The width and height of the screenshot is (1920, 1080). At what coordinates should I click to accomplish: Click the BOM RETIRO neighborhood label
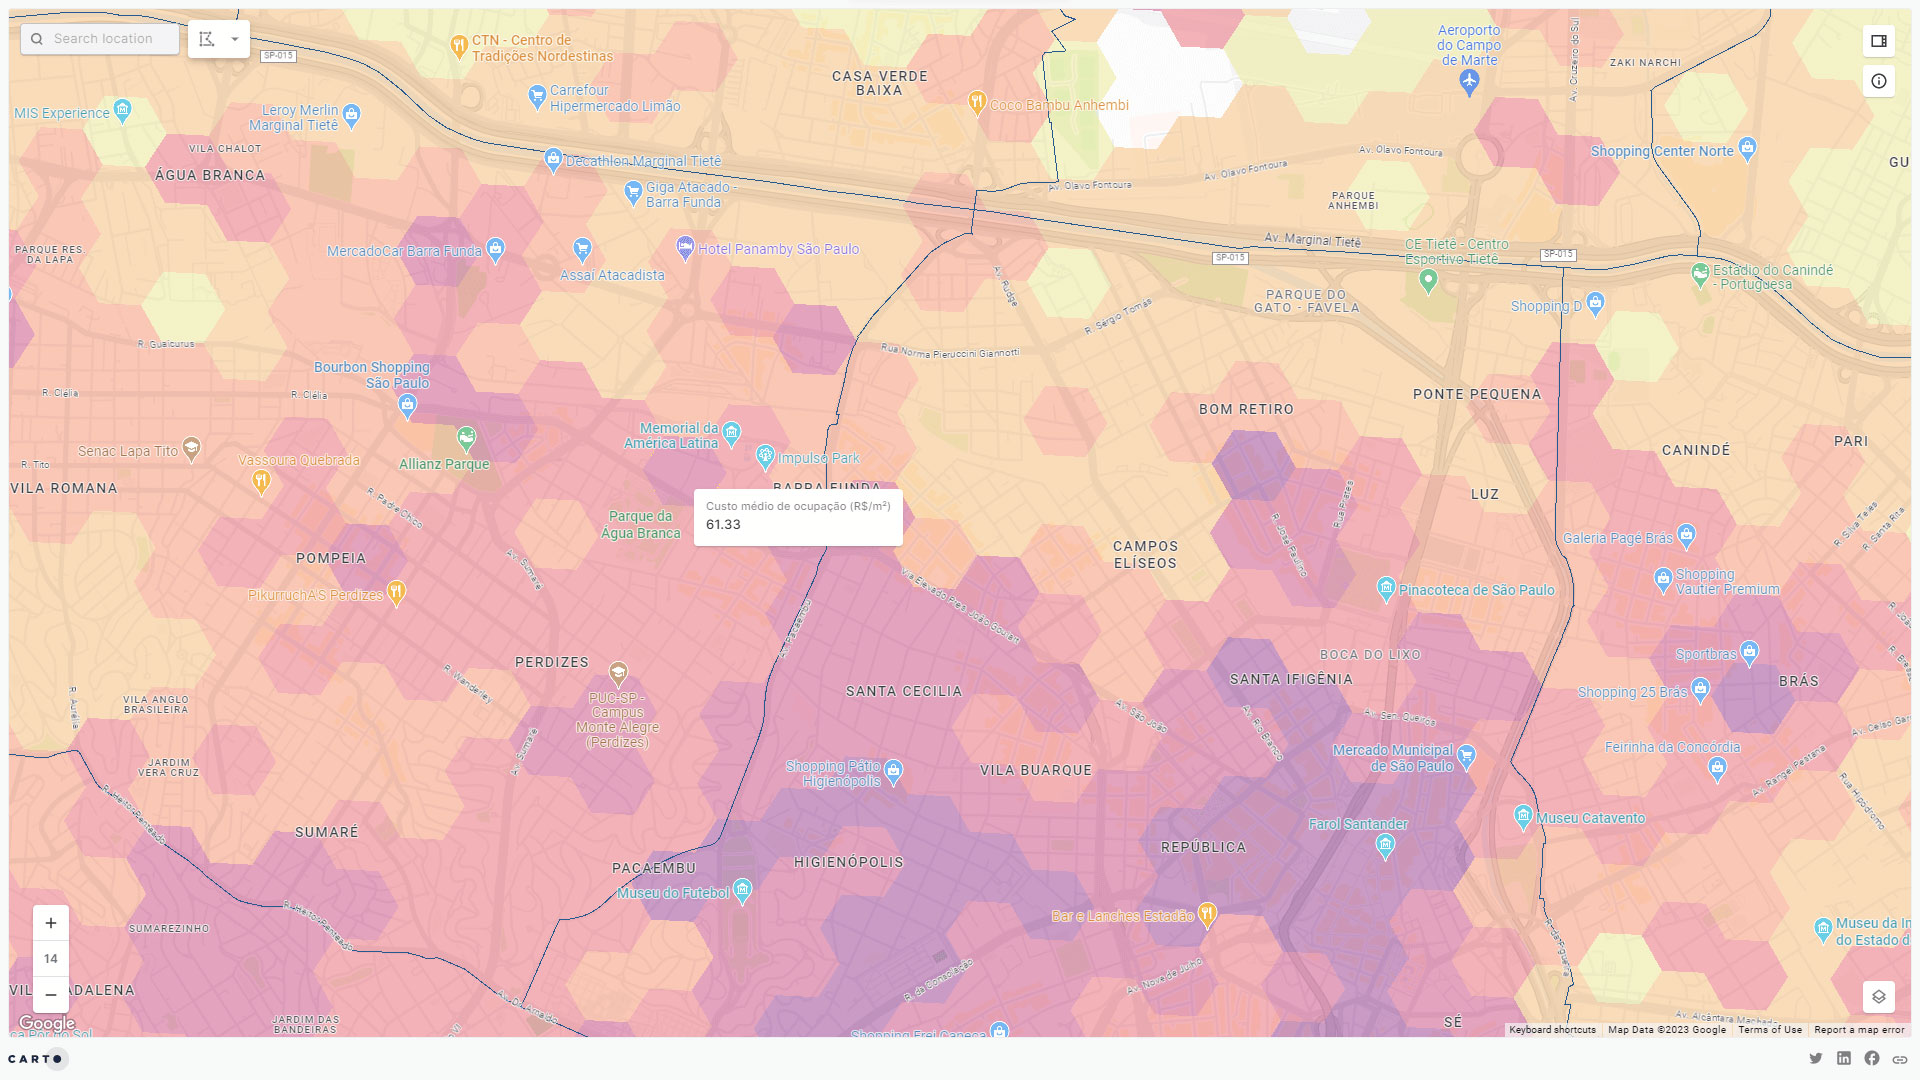point(1246,409)
